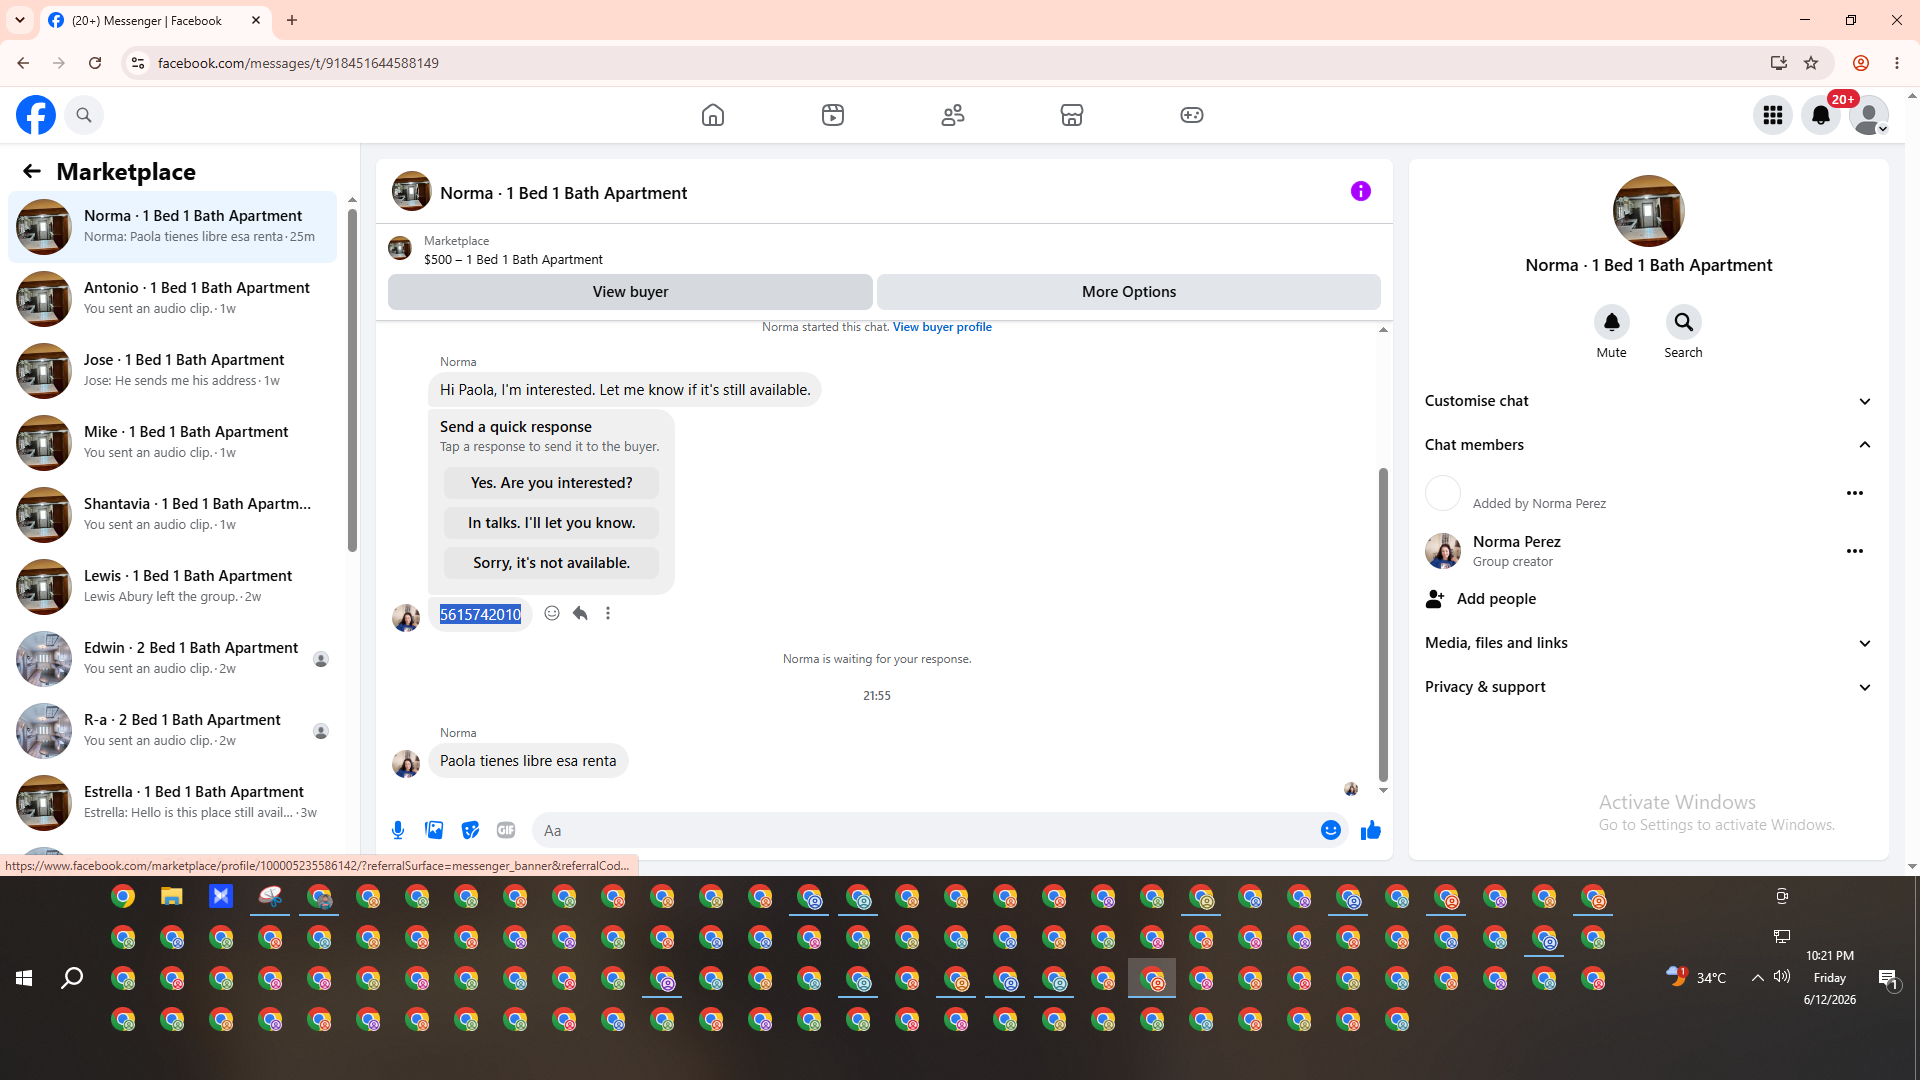Open emoji picker in message box

coord(1331,830)
